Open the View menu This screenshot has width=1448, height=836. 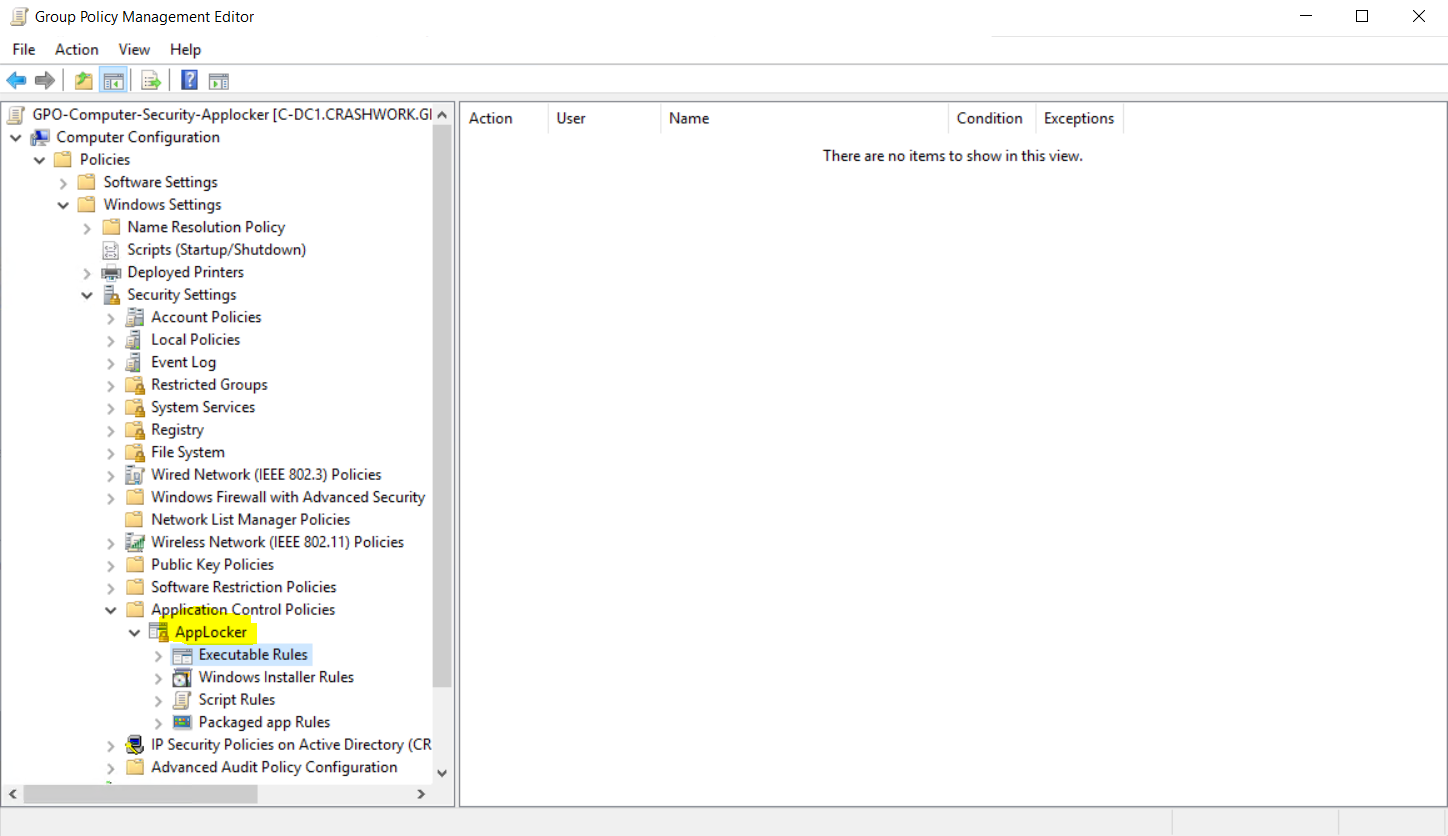(x=134, y=49)
